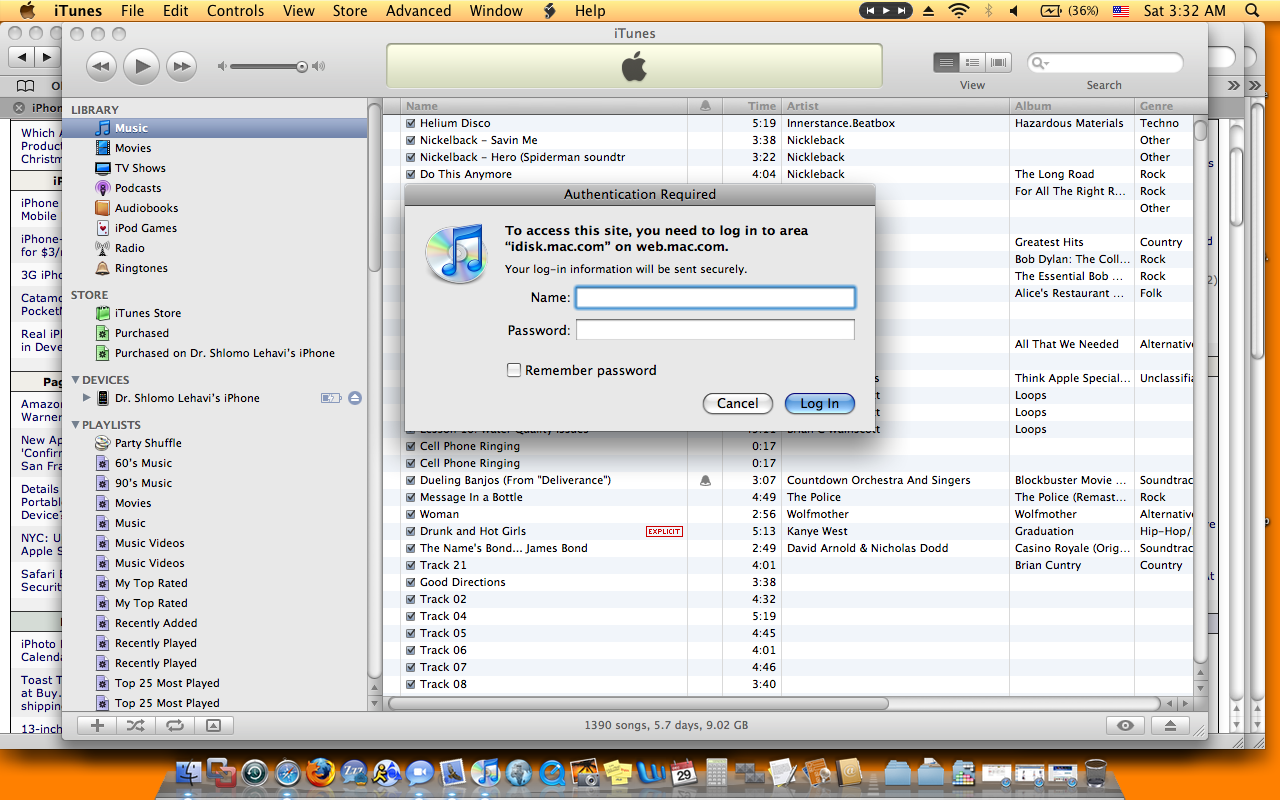Image resolution: width=1280 pixels, height=800 pixels.
Task: Open Radio in the sidebar
Action: 215,248
